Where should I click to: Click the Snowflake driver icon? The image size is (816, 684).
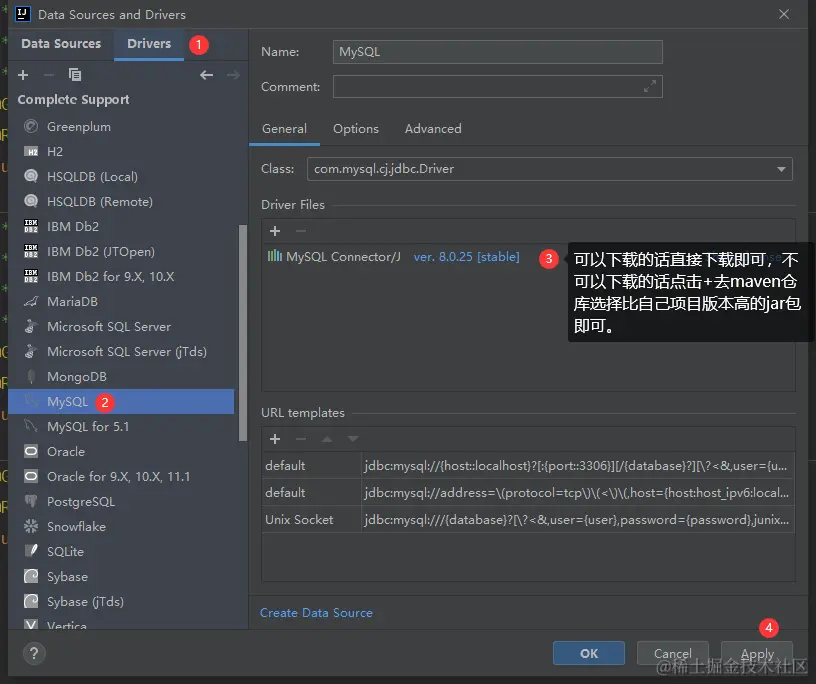[x=31, y=526]
